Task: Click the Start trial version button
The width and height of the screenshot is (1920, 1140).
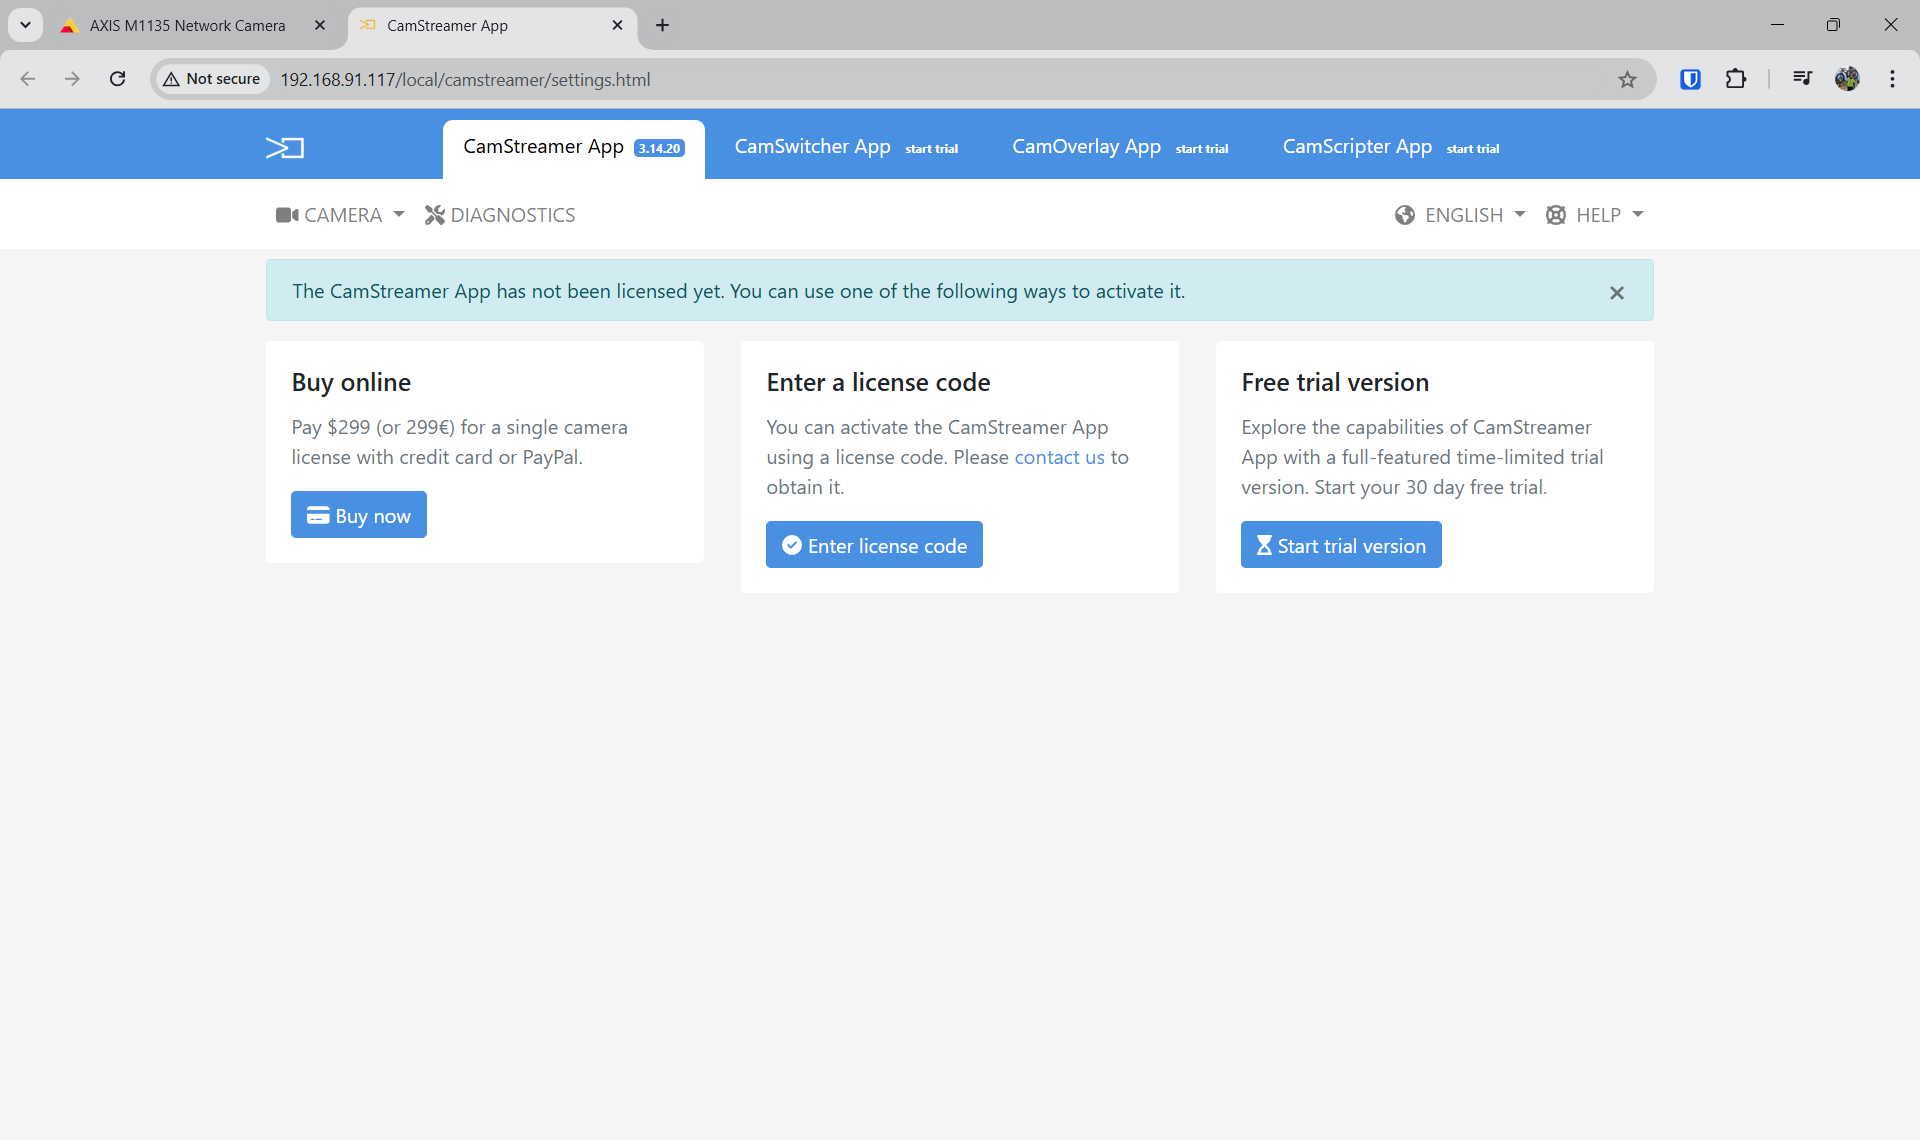Action: pos(1341,545)
